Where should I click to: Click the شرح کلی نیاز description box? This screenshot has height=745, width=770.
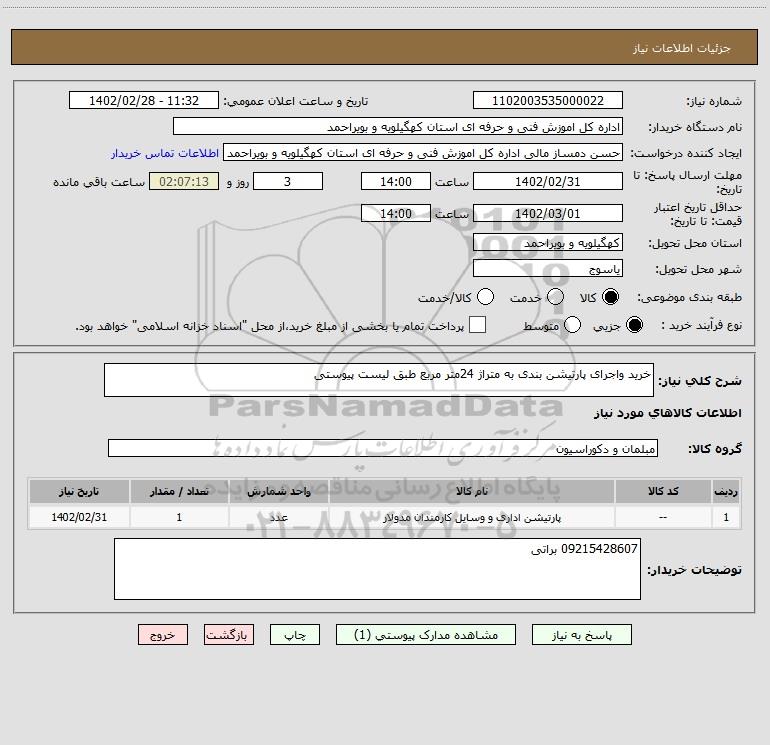pos(379,380)
